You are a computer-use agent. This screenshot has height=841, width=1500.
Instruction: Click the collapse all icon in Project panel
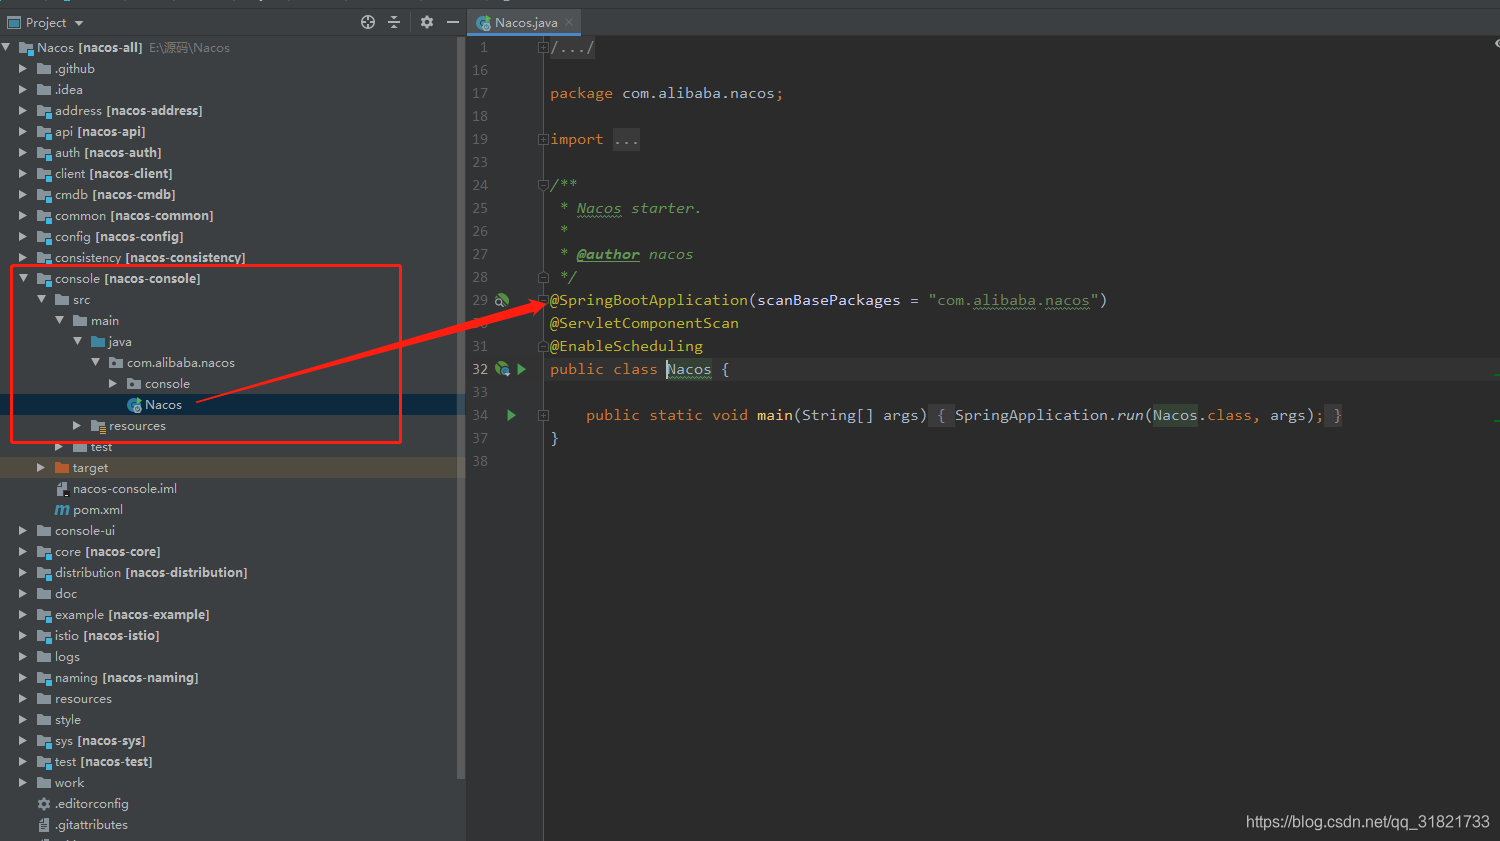pos(394,22)
